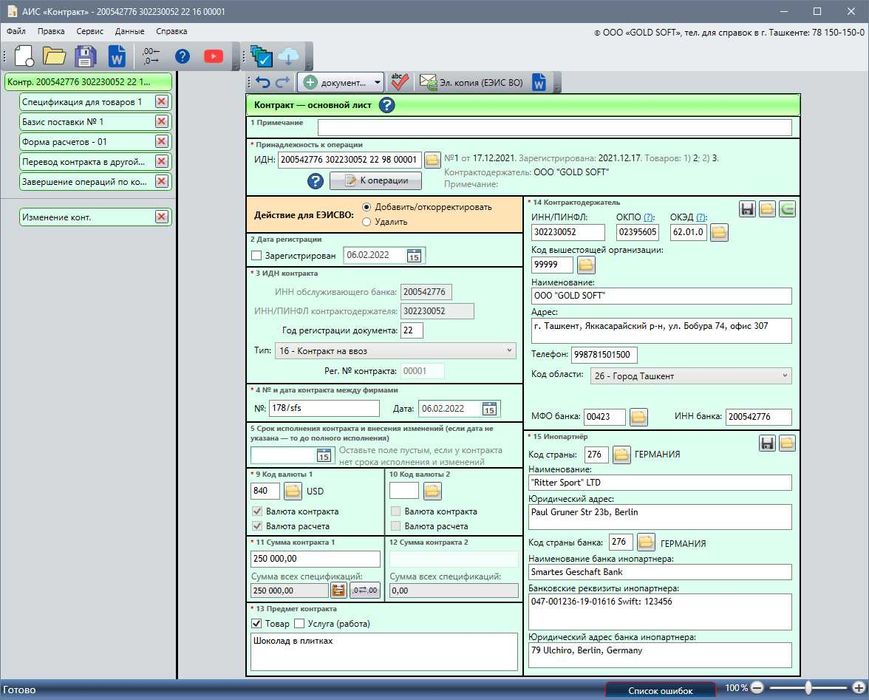Browse МФО банка folder icon
The width and height of the screenshot is (869, 700).
[x=638, y=417]
